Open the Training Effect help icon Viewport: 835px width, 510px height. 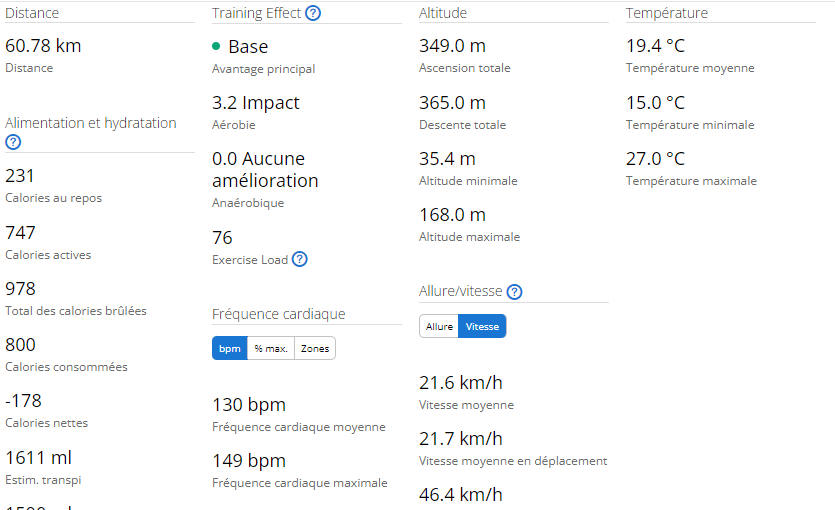313,14
